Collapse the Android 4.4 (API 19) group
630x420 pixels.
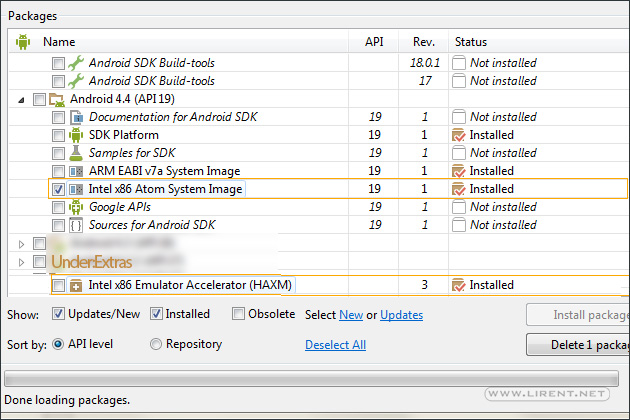tap(21, 100)
